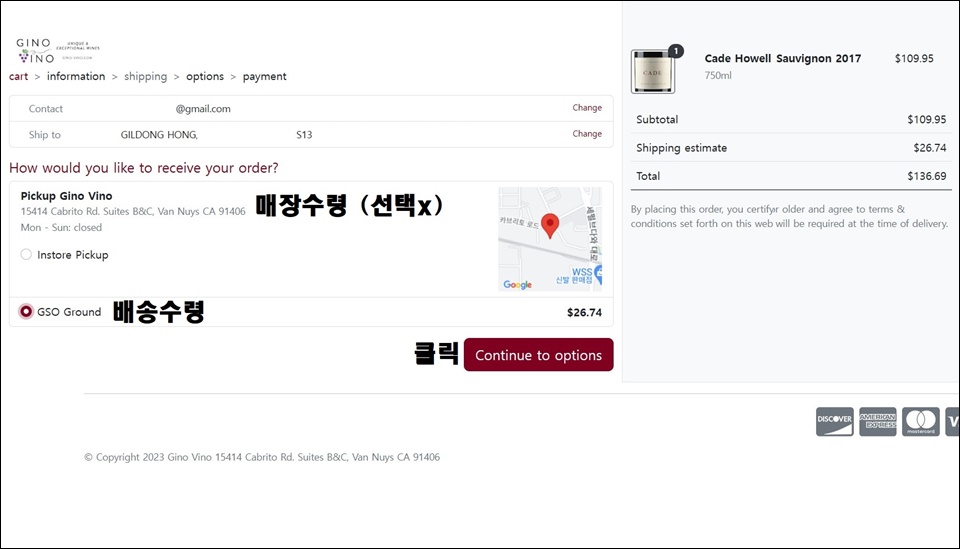Click Change next to Contact email
The width and height of the screenshot is (960, 549).
tap(587, 108)
